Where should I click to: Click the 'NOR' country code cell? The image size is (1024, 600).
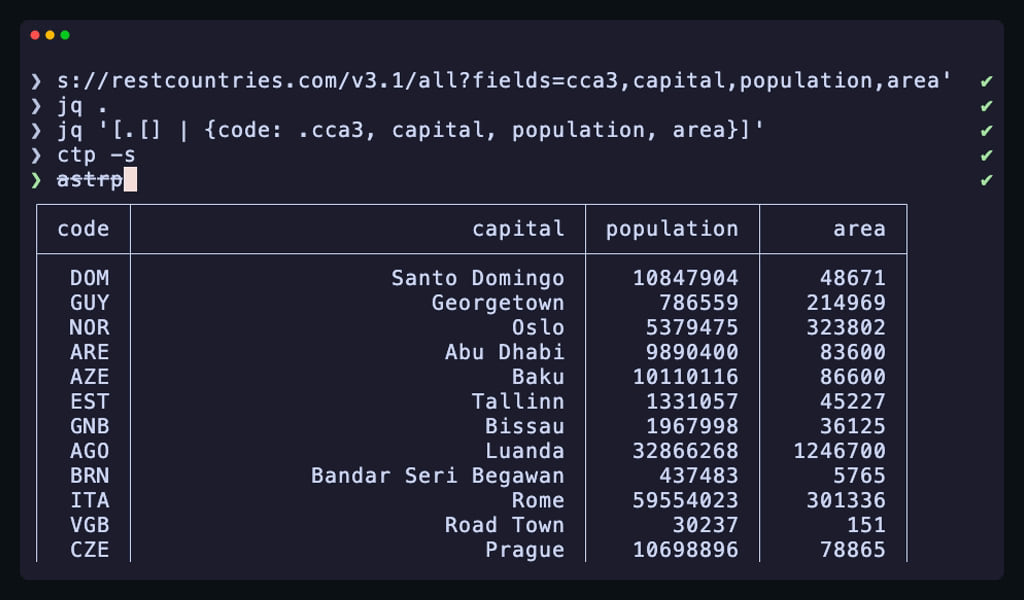89,327
